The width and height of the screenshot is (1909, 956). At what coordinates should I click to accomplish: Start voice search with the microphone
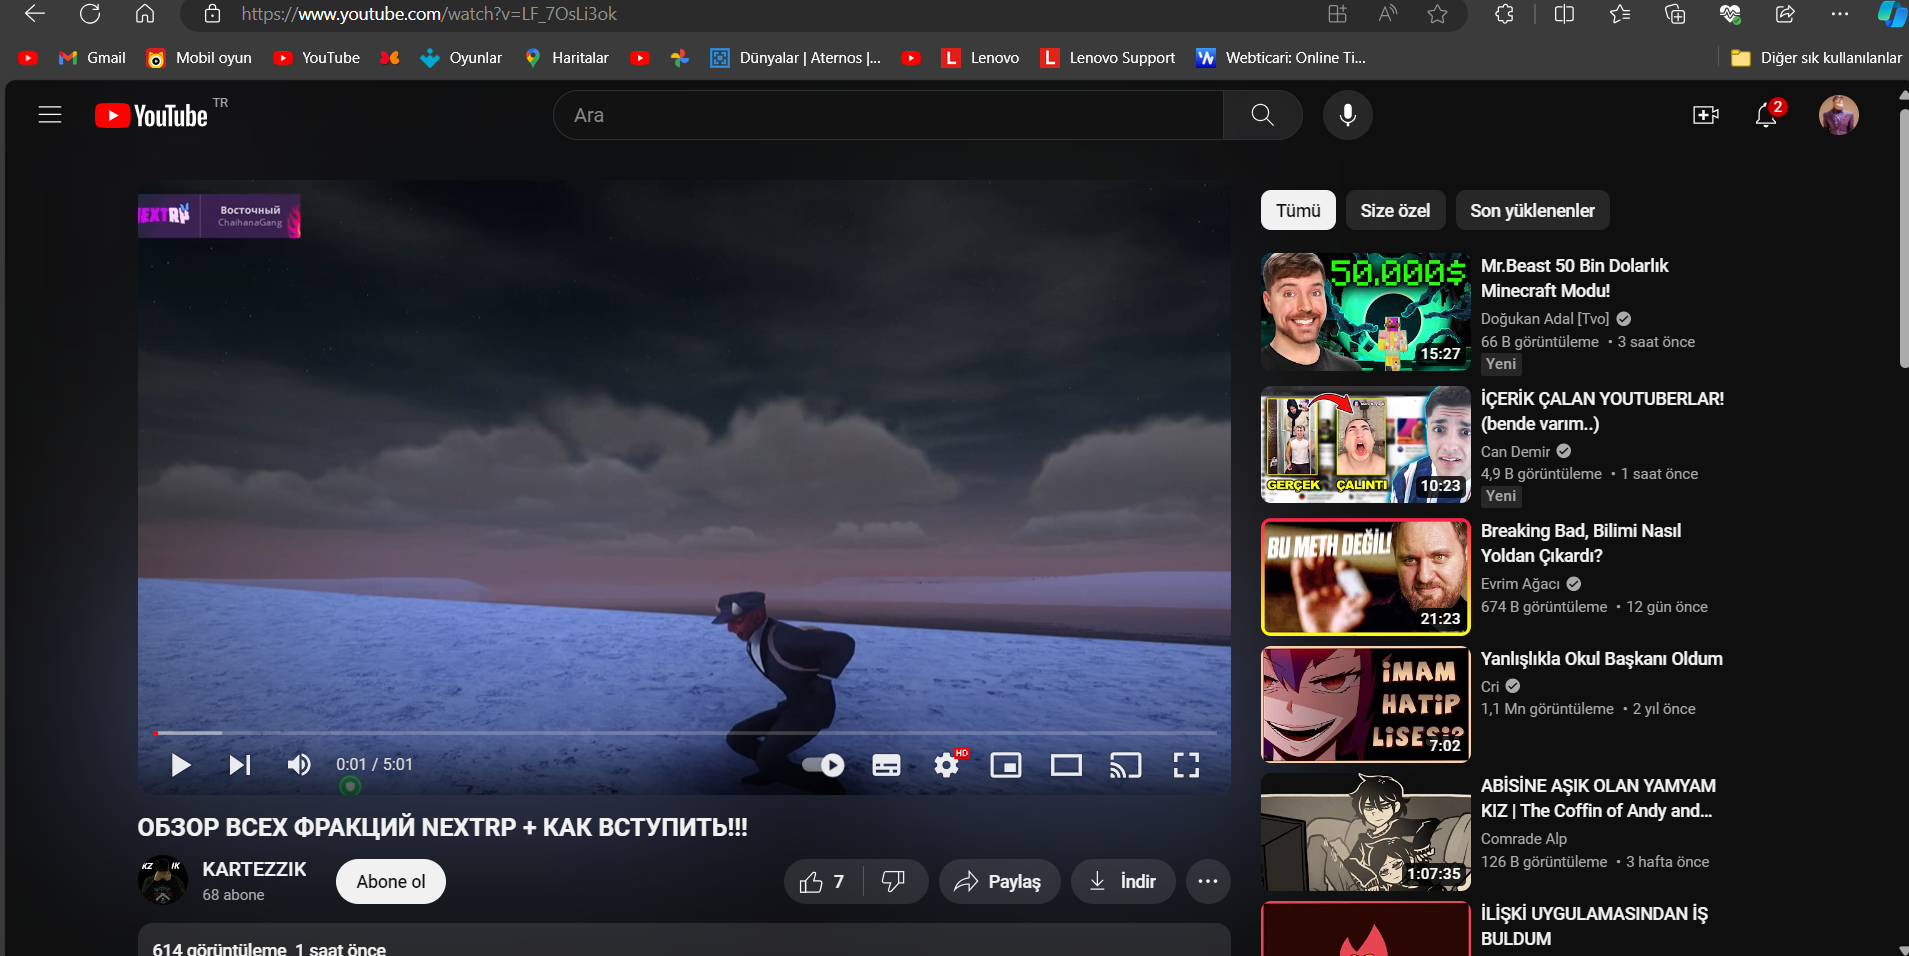[1348, 115]
